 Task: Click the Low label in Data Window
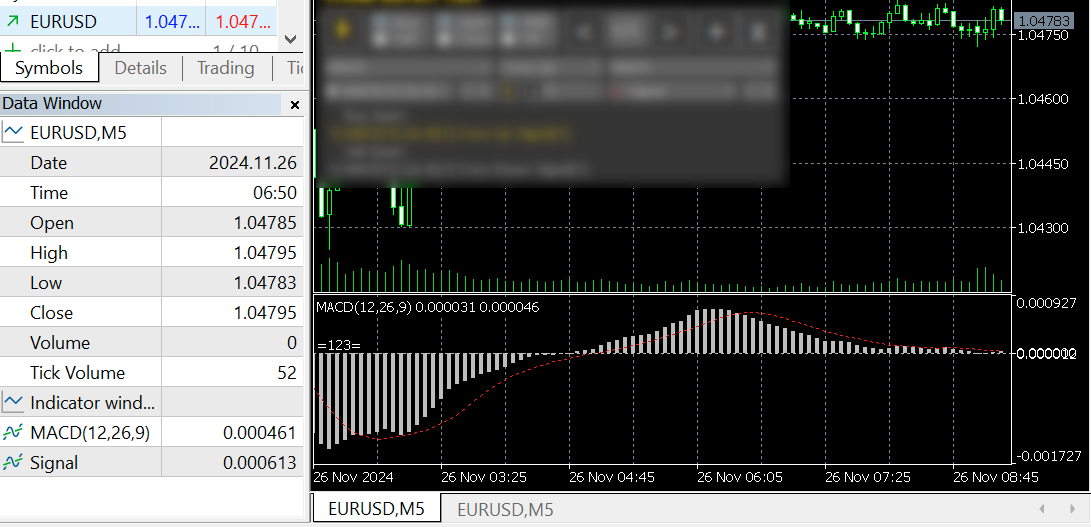(46, 283)
